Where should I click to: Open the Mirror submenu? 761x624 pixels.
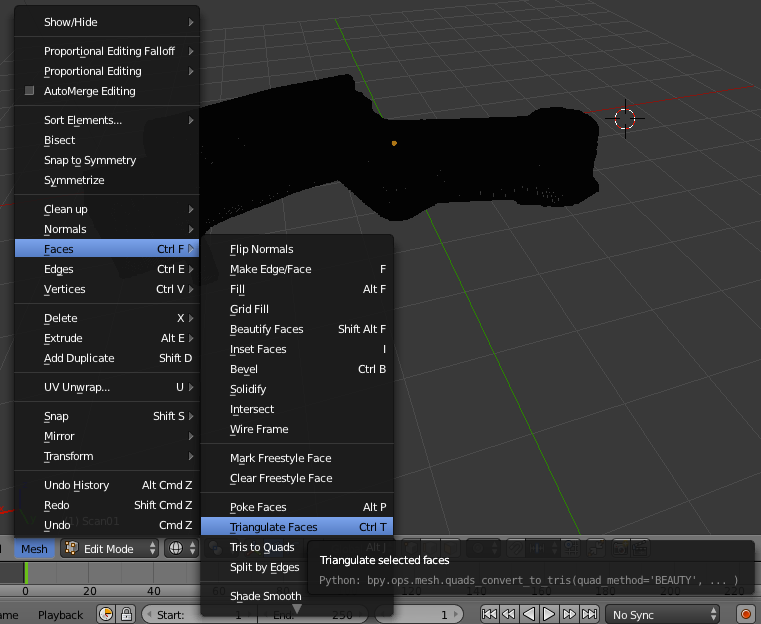pyautogui.click(x=107, y=436)
